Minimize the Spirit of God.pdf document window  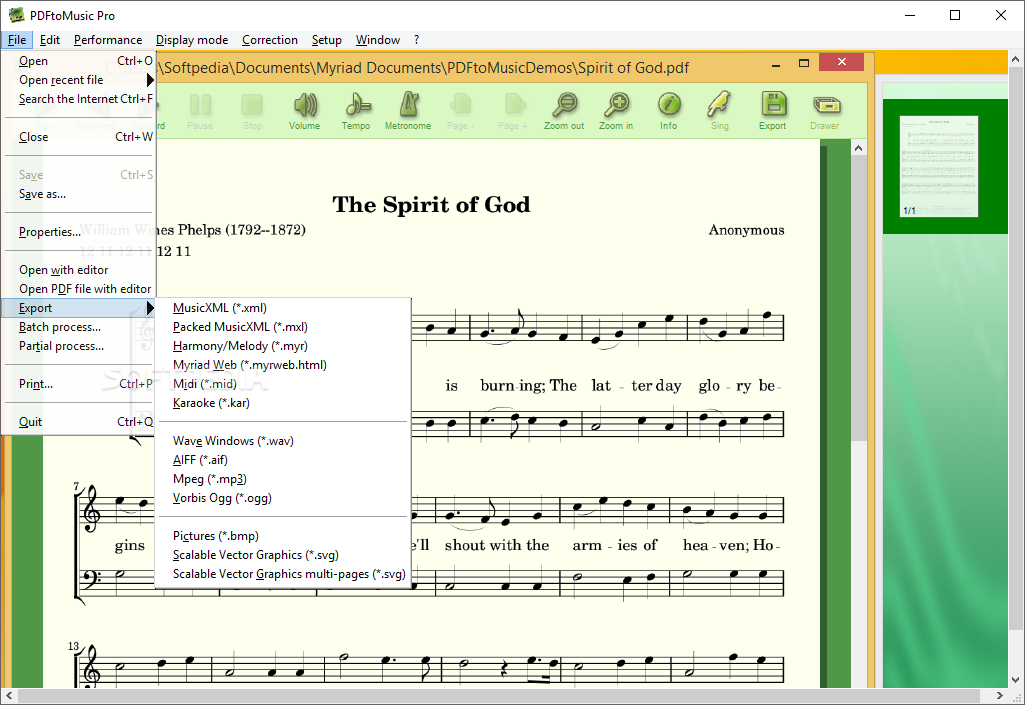[776, 63]
